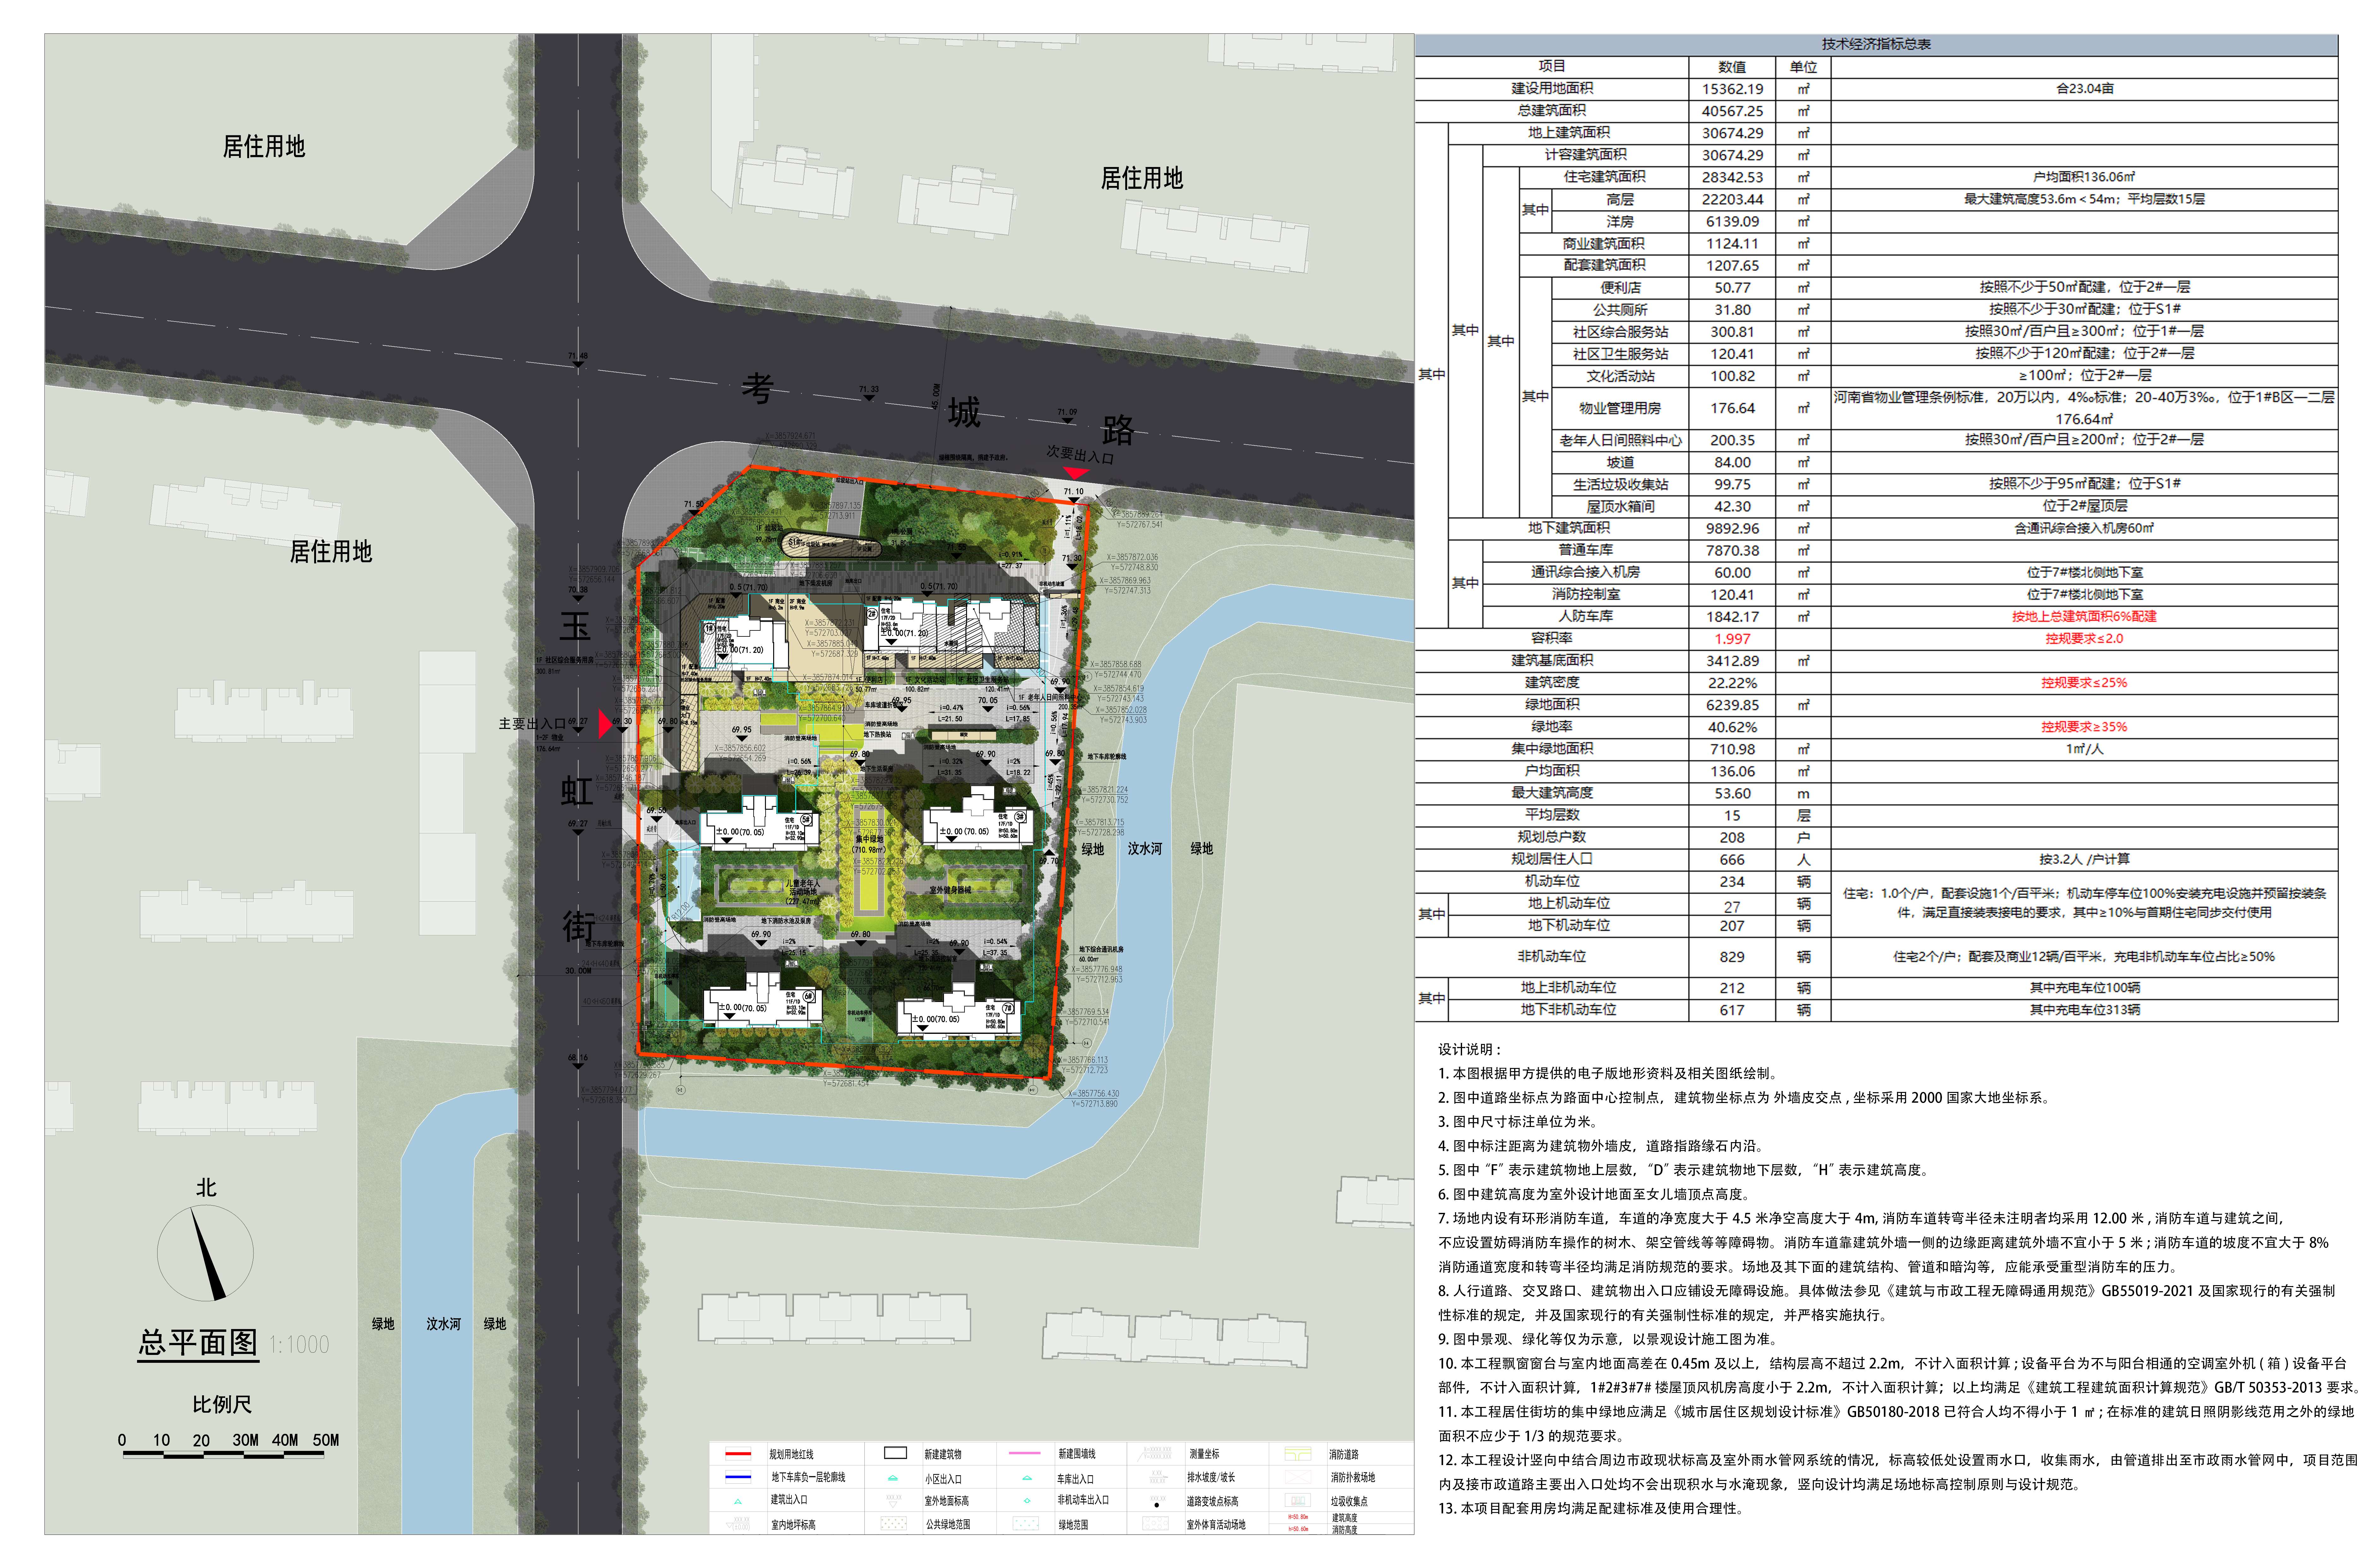Select the red 容积率 value 1.997
Screen dimensions: 2365x1568
point(1732,639)
